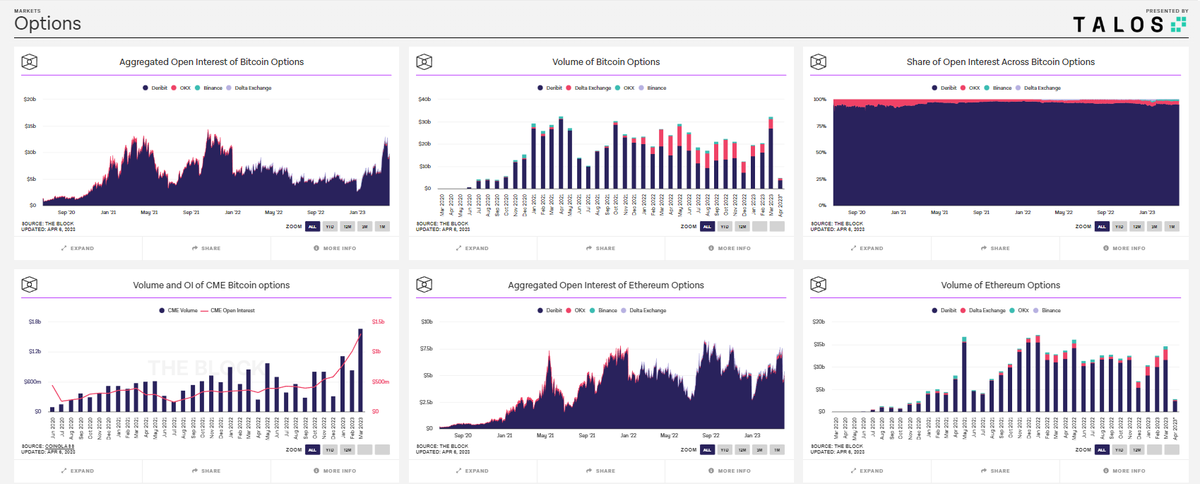Expand the Volume and OI of CME Bitcoin options chart
This screenshot has width=1200, height=484.
[x=78, y=470]
